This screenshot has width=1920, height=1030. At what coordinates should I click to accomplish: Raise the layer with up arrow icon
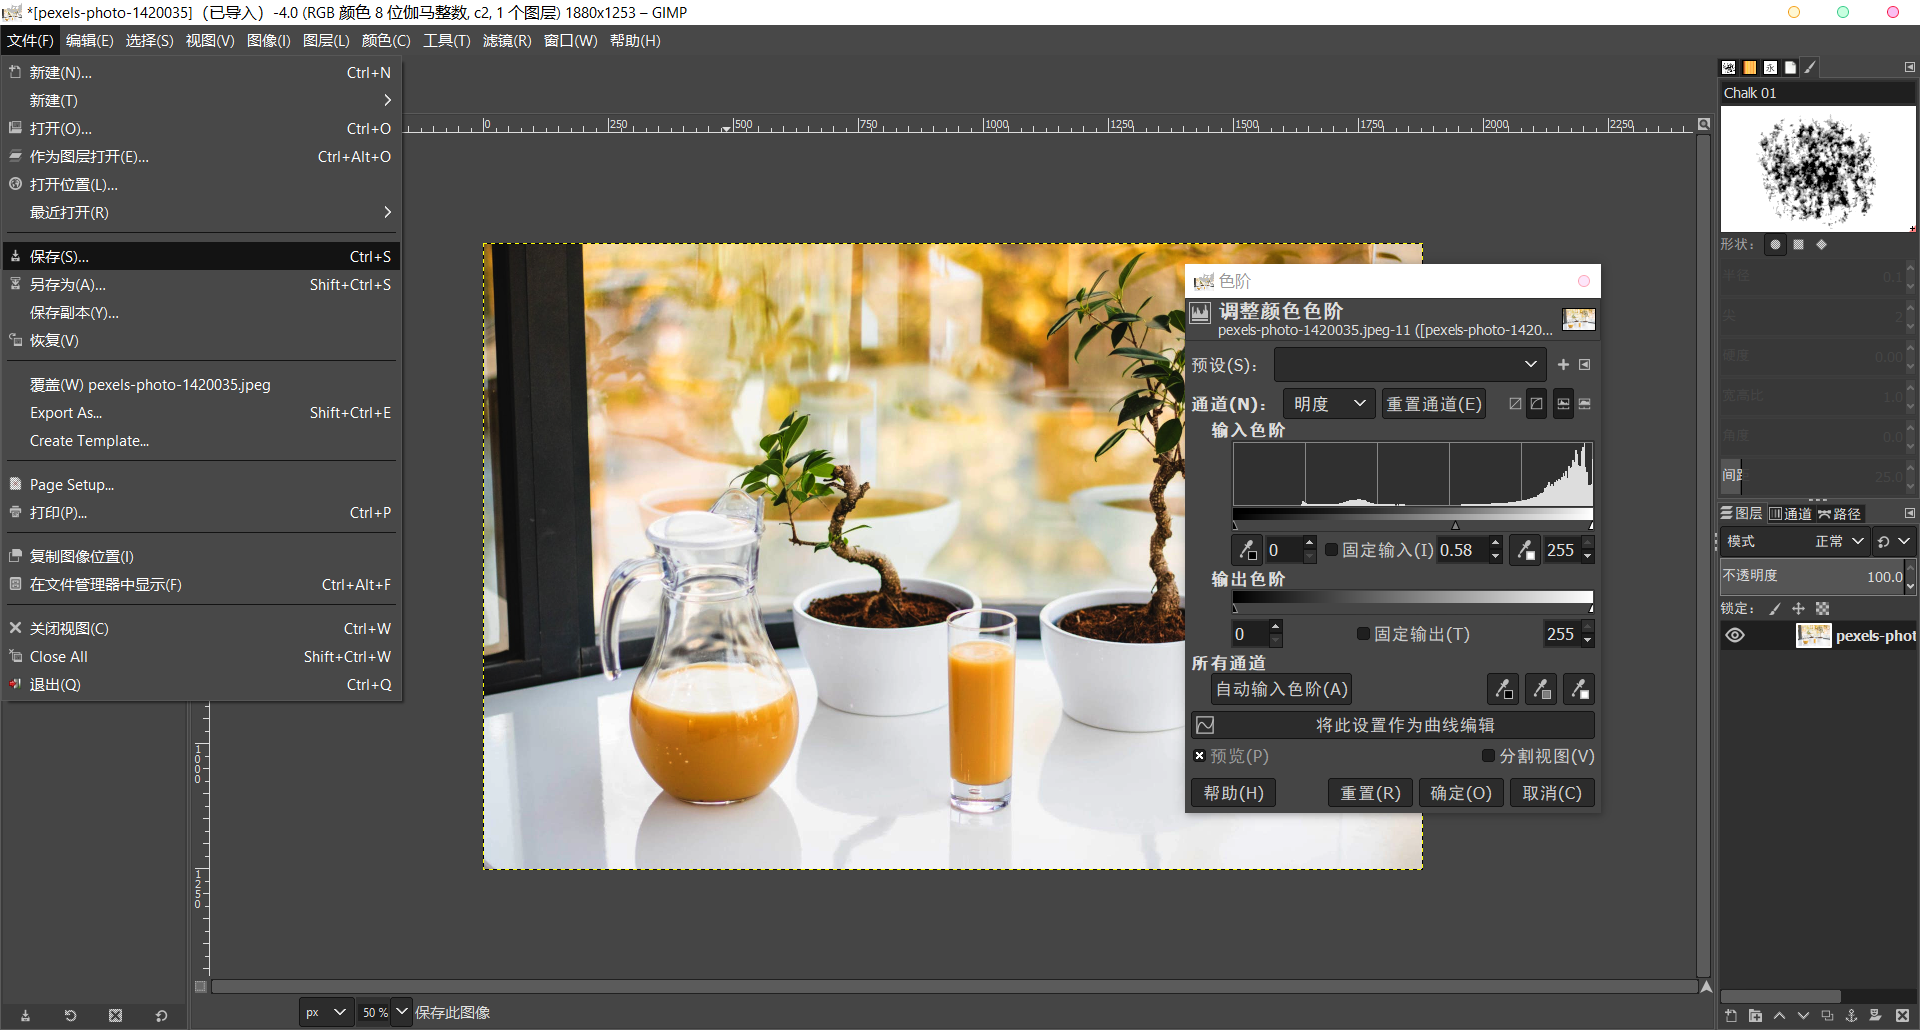[1779, 1015]
